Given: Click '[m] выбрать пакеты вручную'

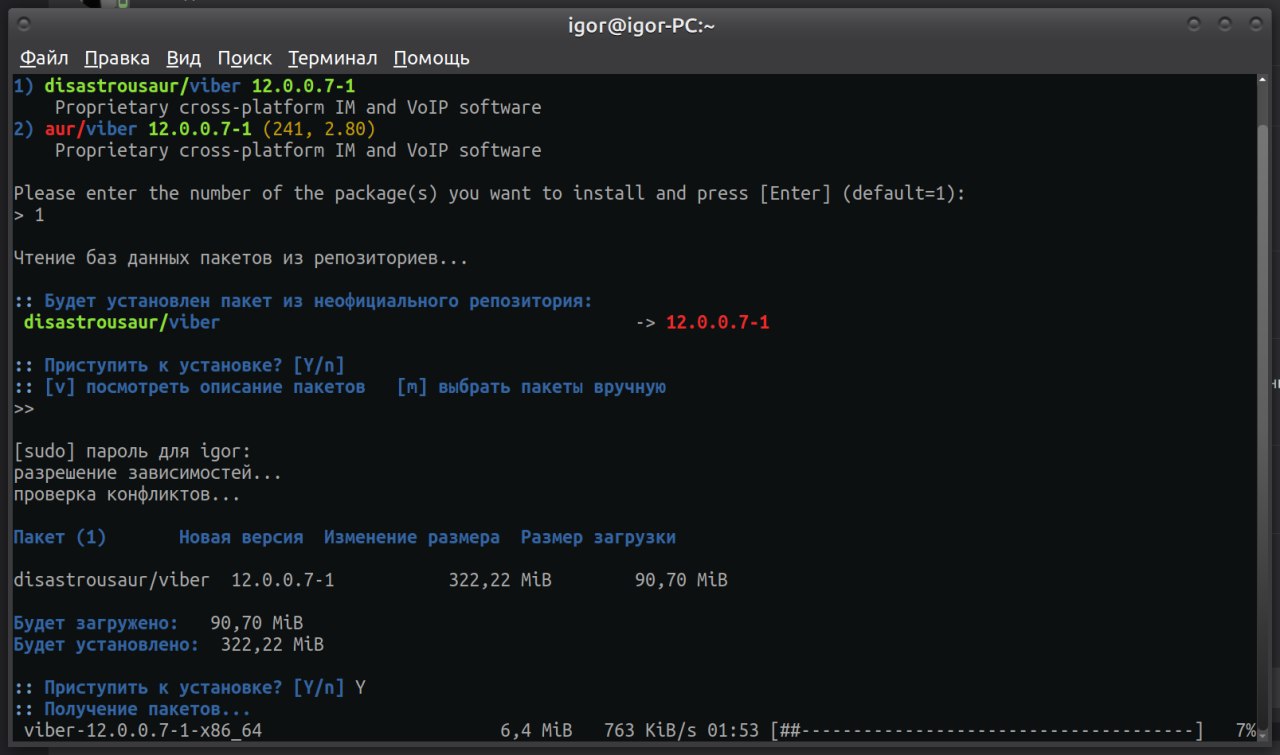Looking at the screenshot, I should (531, 387).
